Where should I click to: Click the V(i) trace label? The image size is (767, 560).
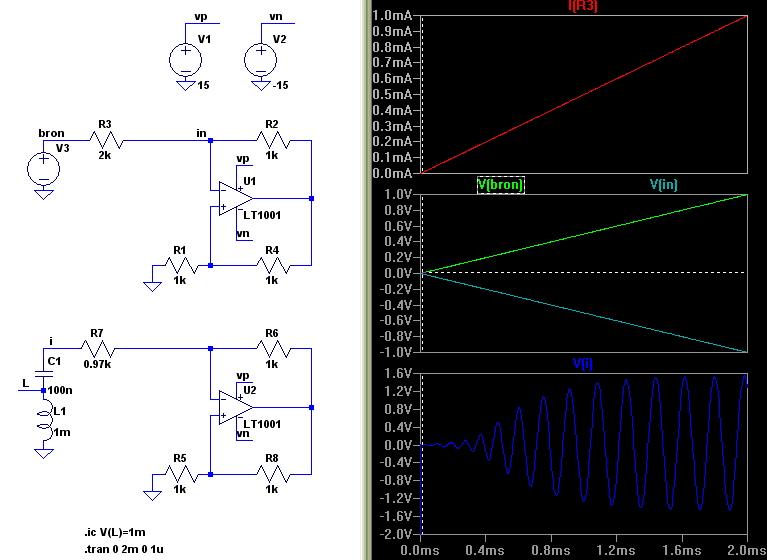[x=583, y=366]
